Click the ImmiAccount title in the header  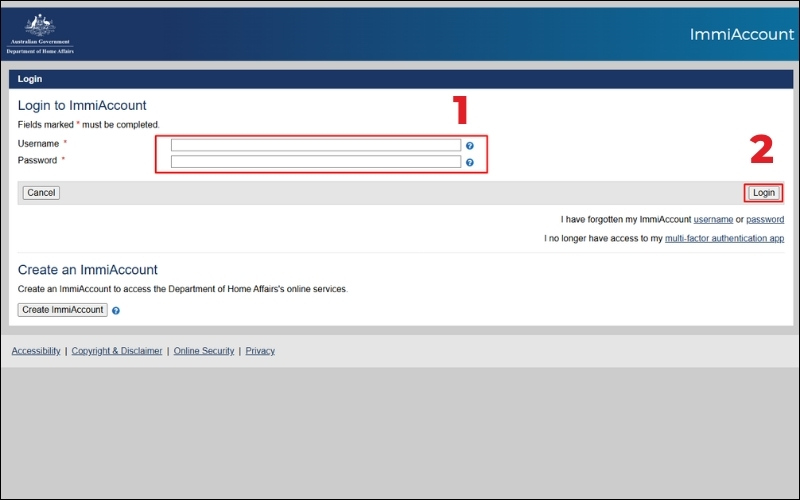point(742,34)
